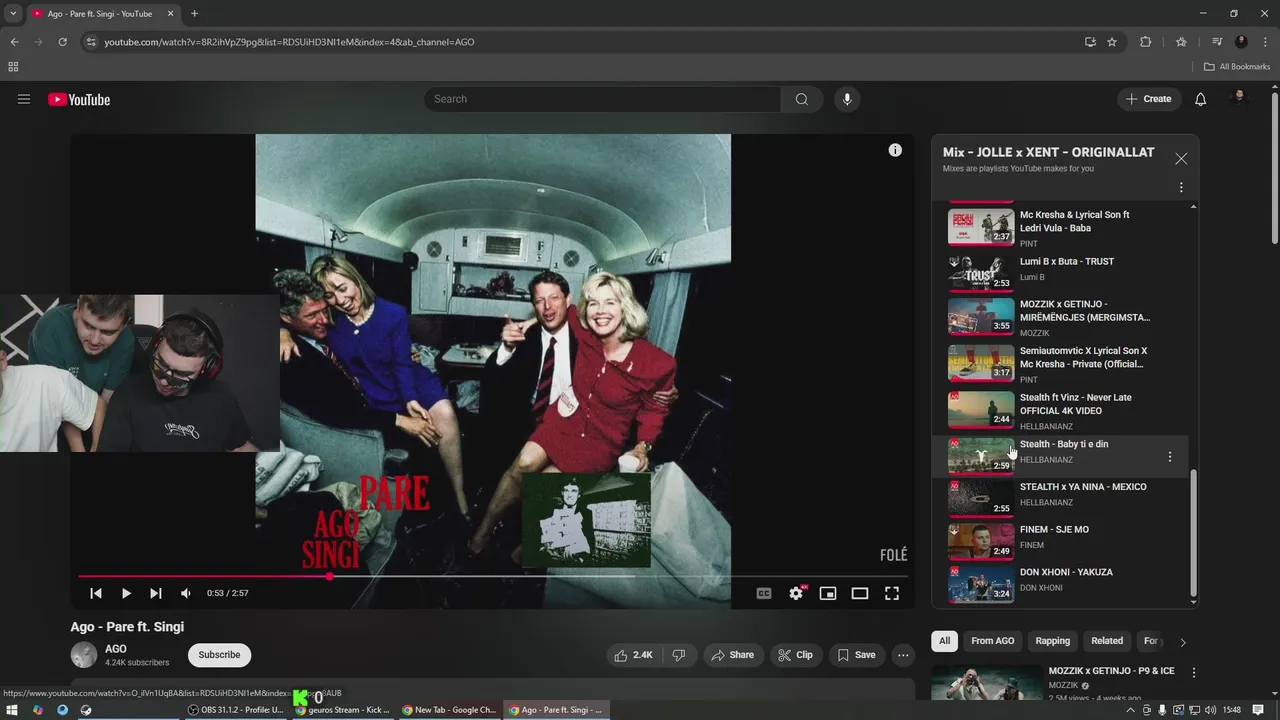Open options for P9 & ICE recommendation
The height and width of the screenshot is (720, 1280).
[1193, 673]
